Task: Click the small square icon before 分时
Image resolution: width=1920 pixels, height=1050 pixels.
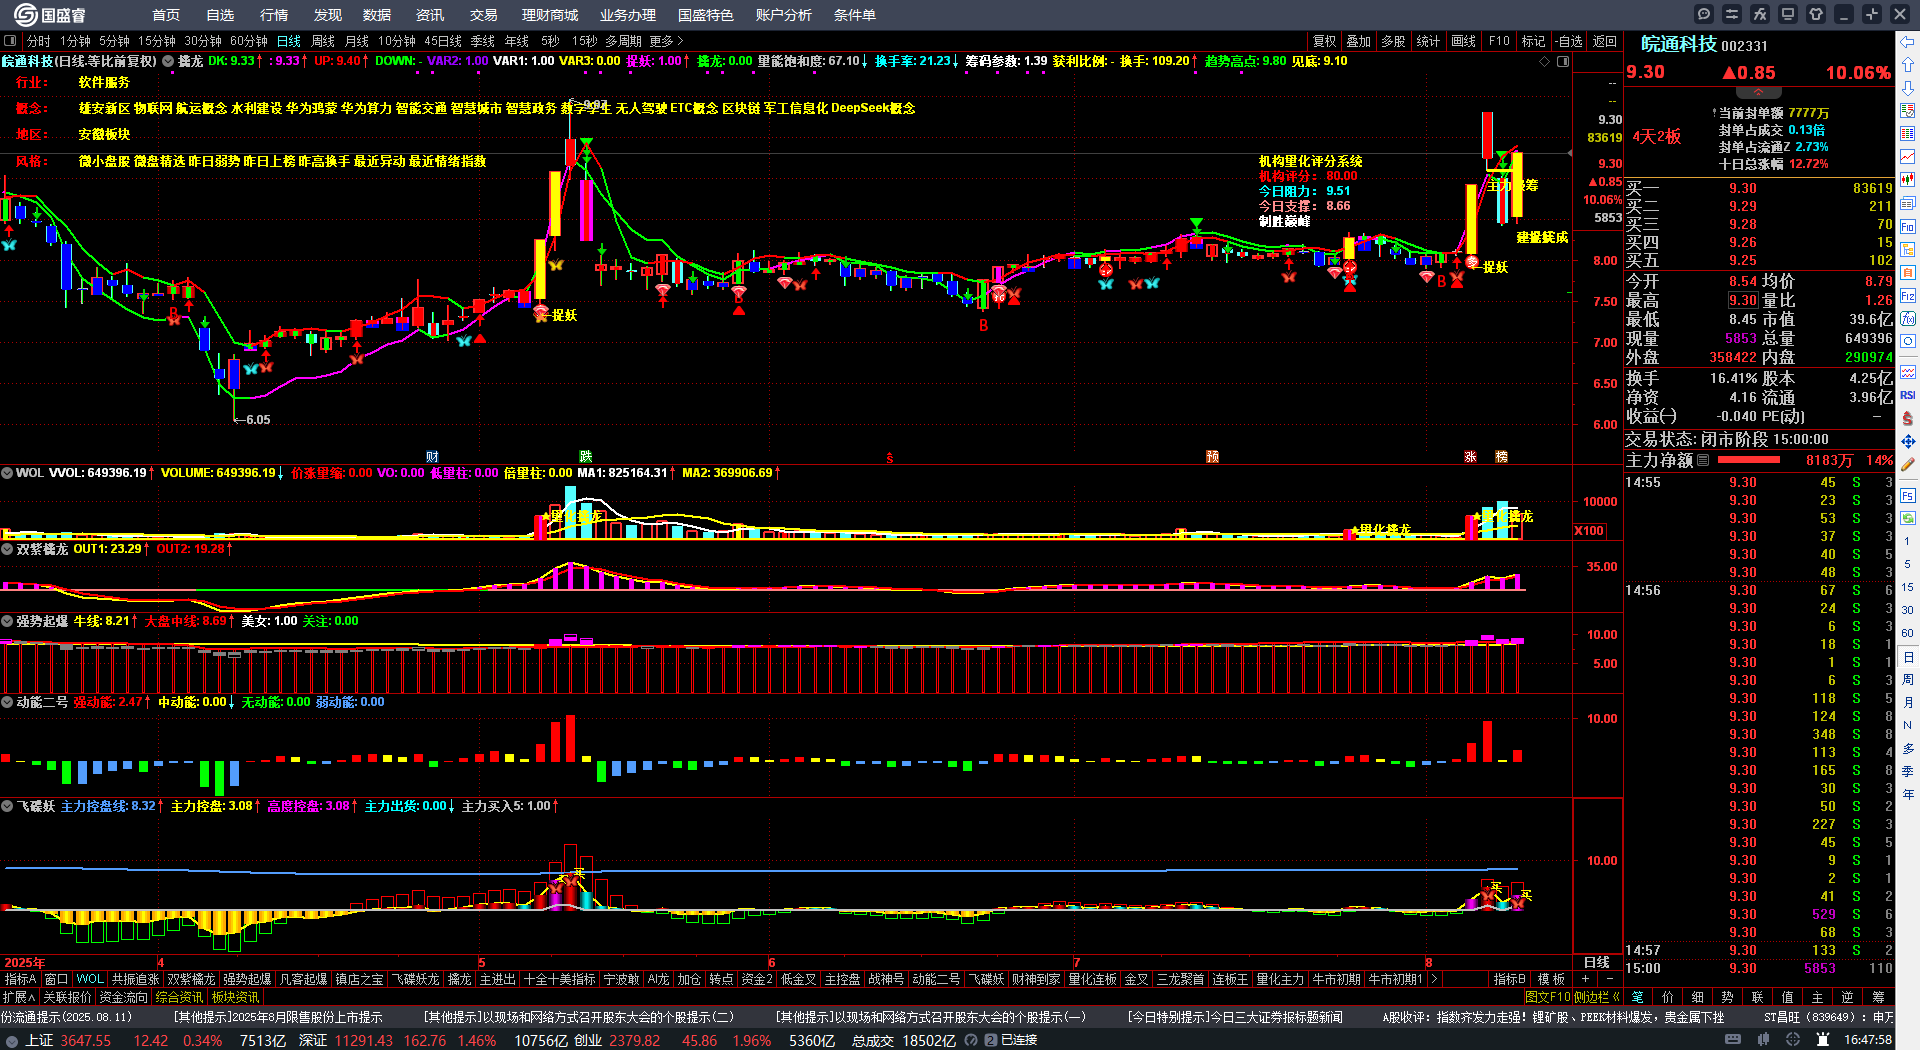Action: pos(11,41)
